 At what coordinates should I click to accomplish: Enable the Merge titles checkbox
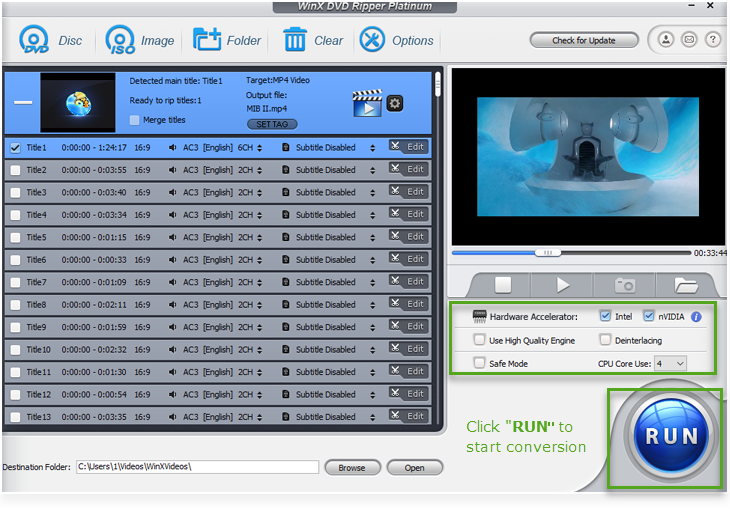click(135, 120)
